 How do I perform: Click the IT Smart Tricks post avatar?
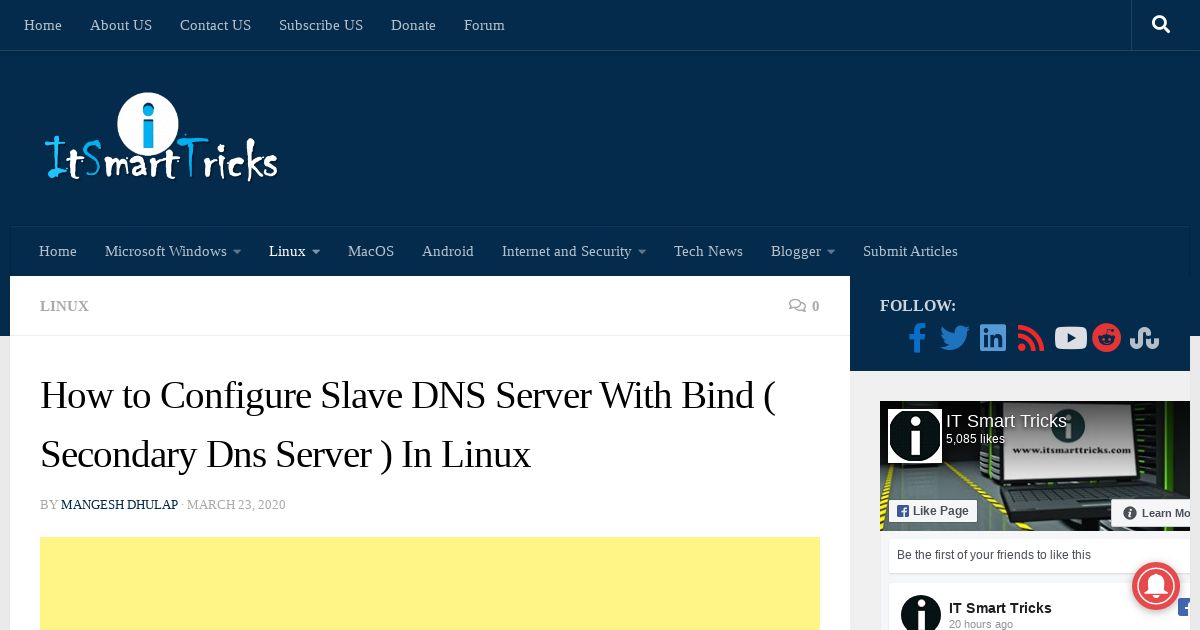pyautogui.click(x=921, y=612)
